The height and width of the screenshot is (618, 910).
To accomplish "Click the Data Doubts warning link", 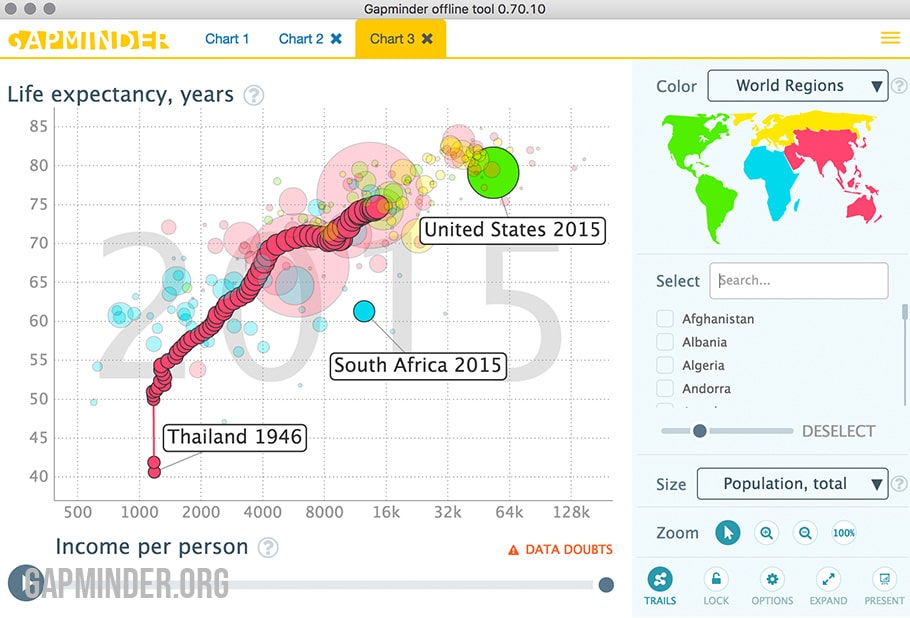I will click(x=560, y=549).
